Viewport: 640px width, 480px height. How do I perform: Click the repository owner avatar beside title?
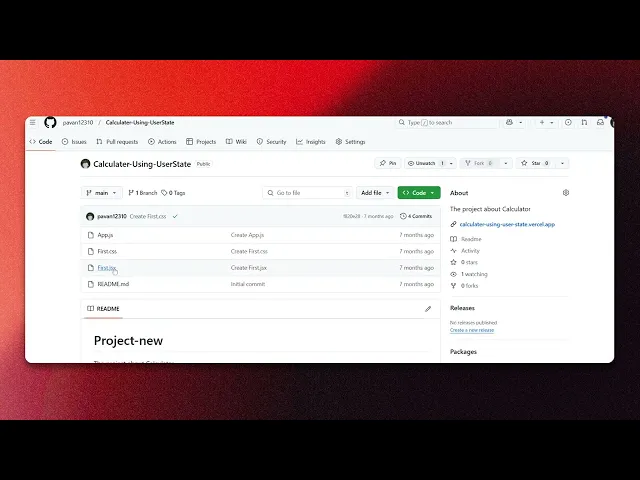[85, 164]
